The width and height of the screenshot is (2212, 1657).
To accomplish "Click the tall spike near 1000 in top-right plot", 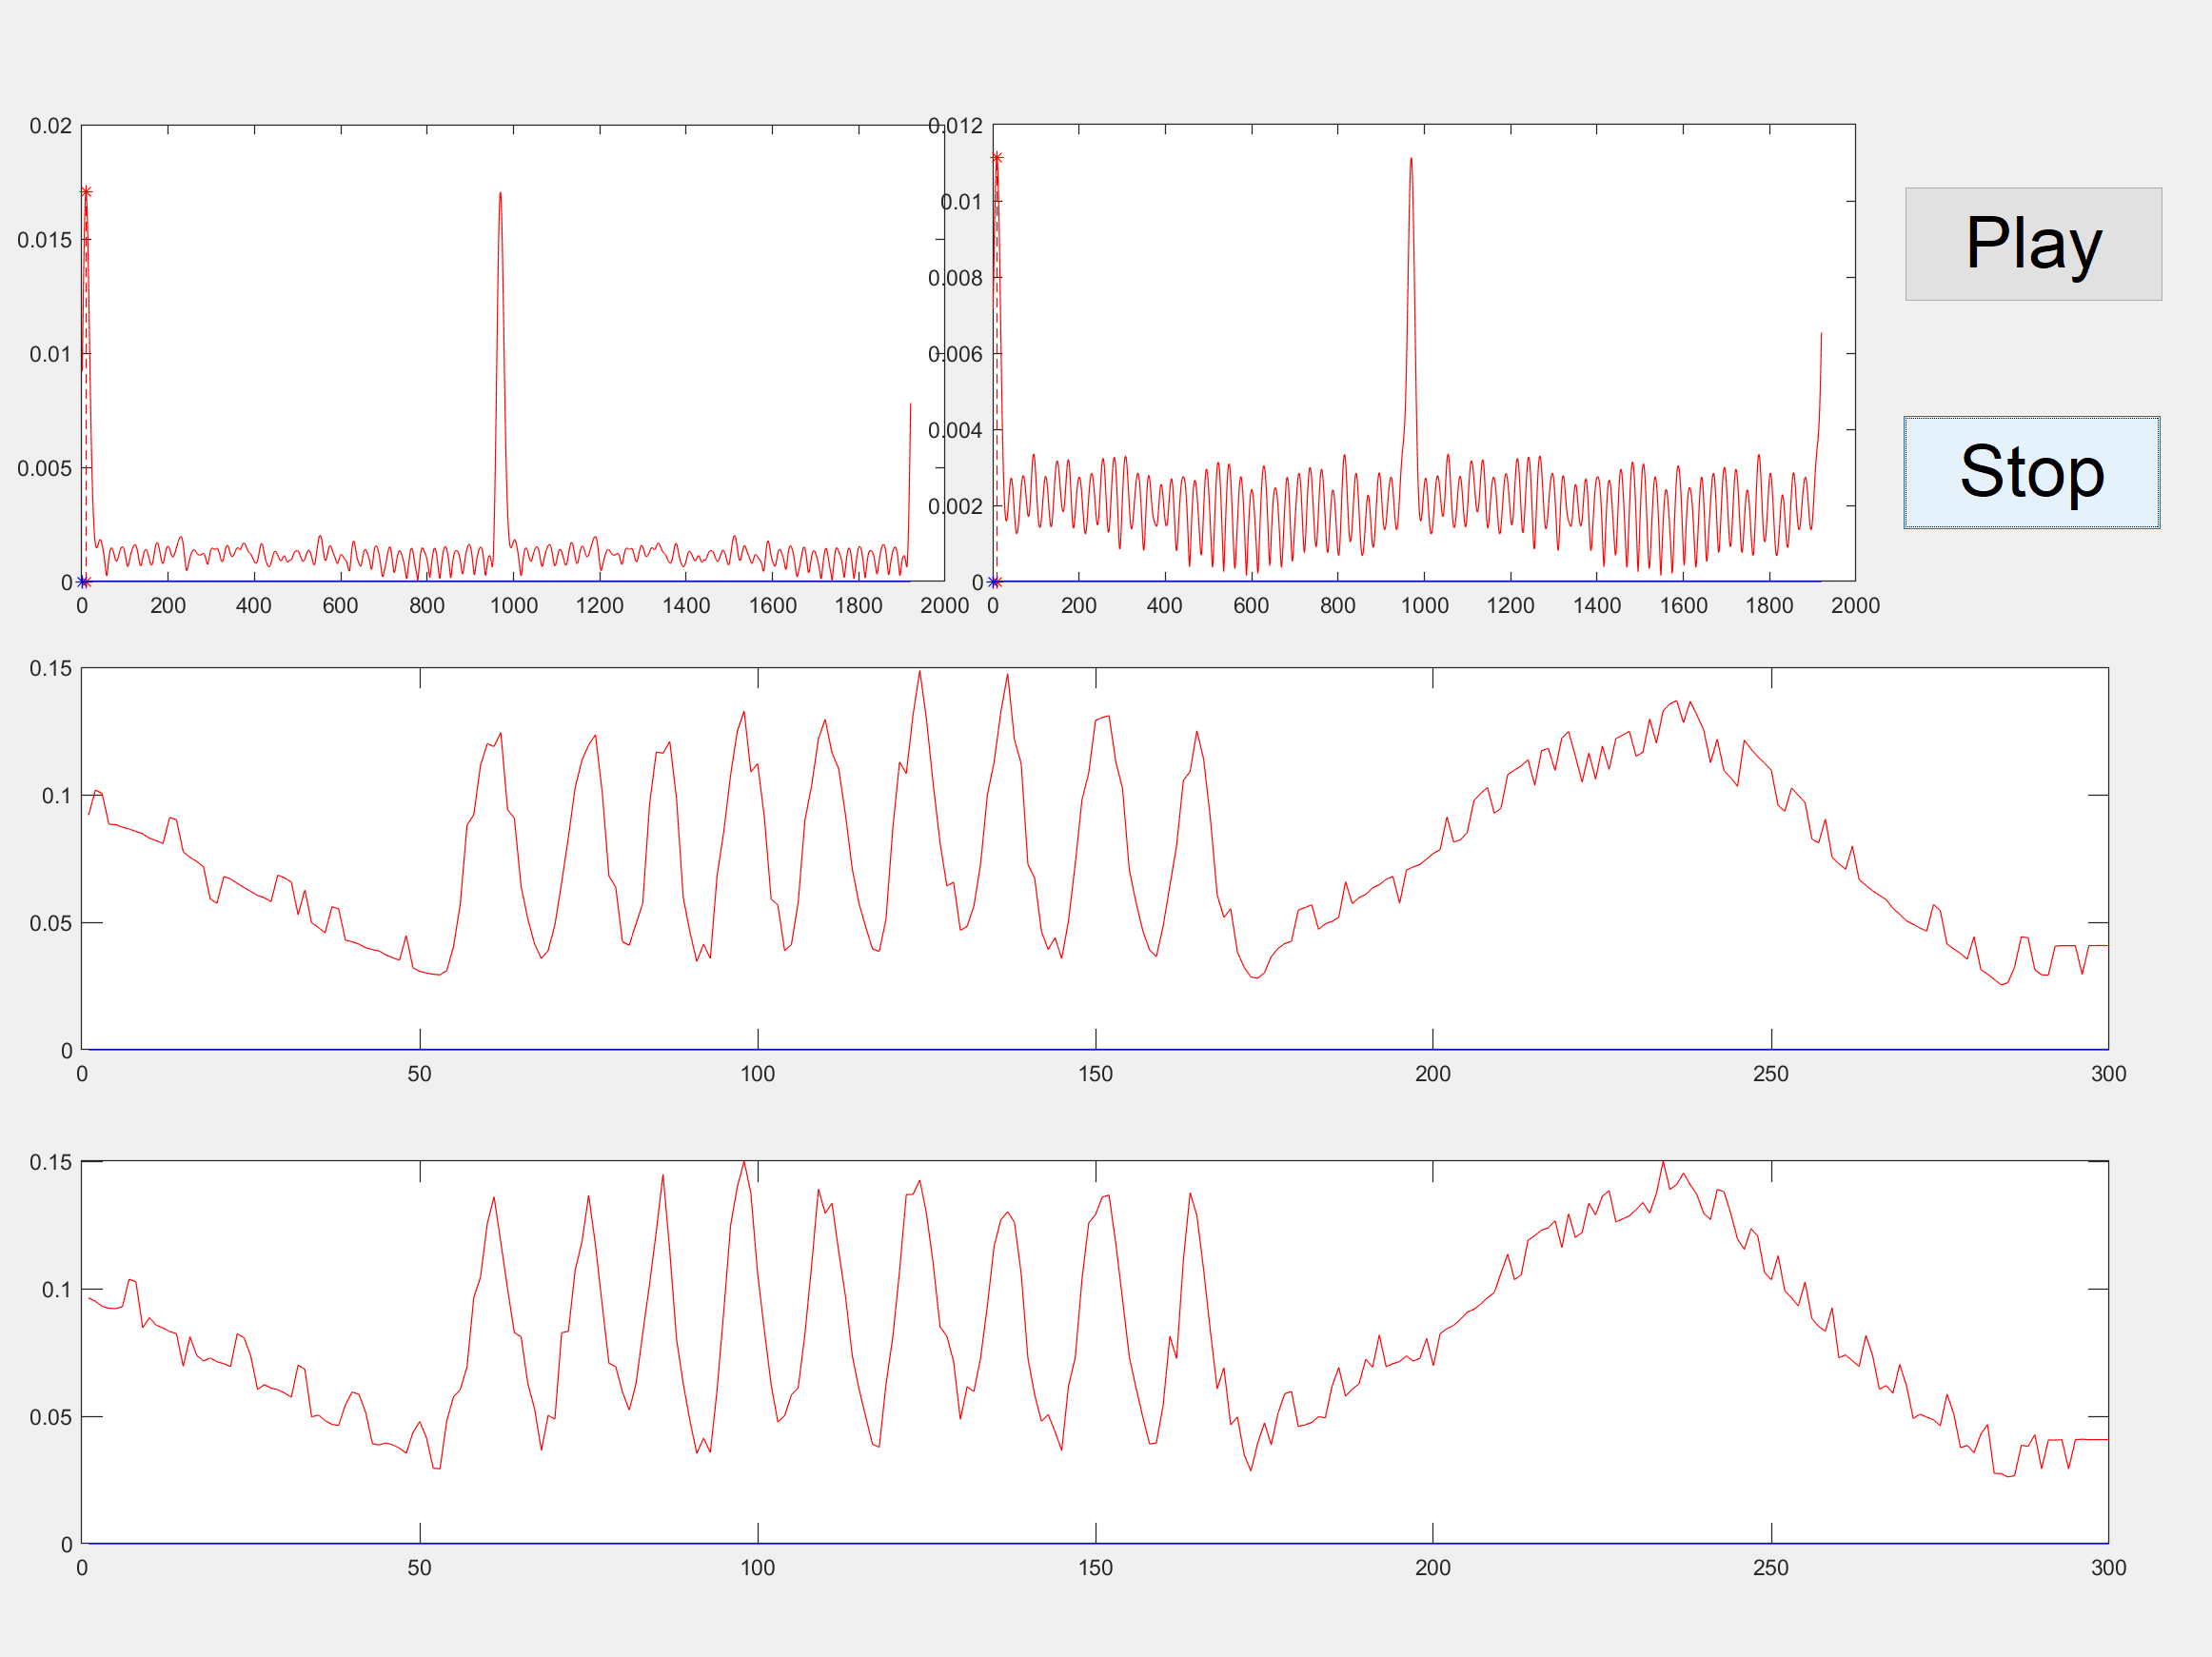I will coord(1411,160).
